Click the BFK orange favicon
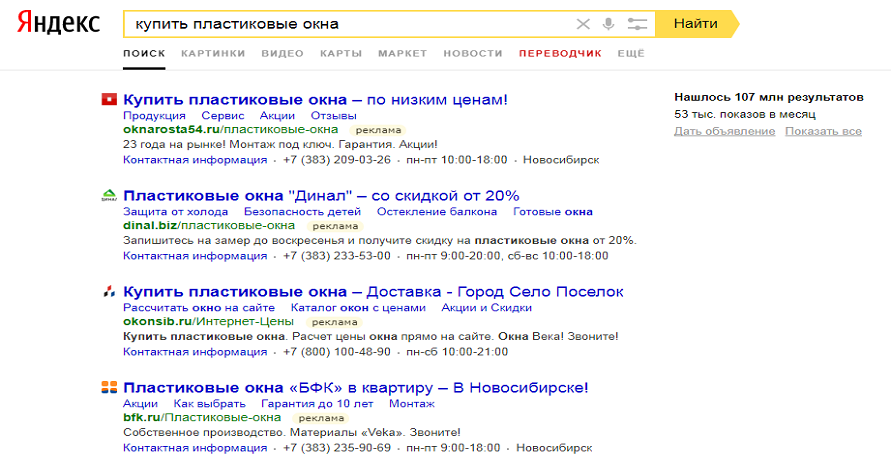891x463 pixels. 109,388
